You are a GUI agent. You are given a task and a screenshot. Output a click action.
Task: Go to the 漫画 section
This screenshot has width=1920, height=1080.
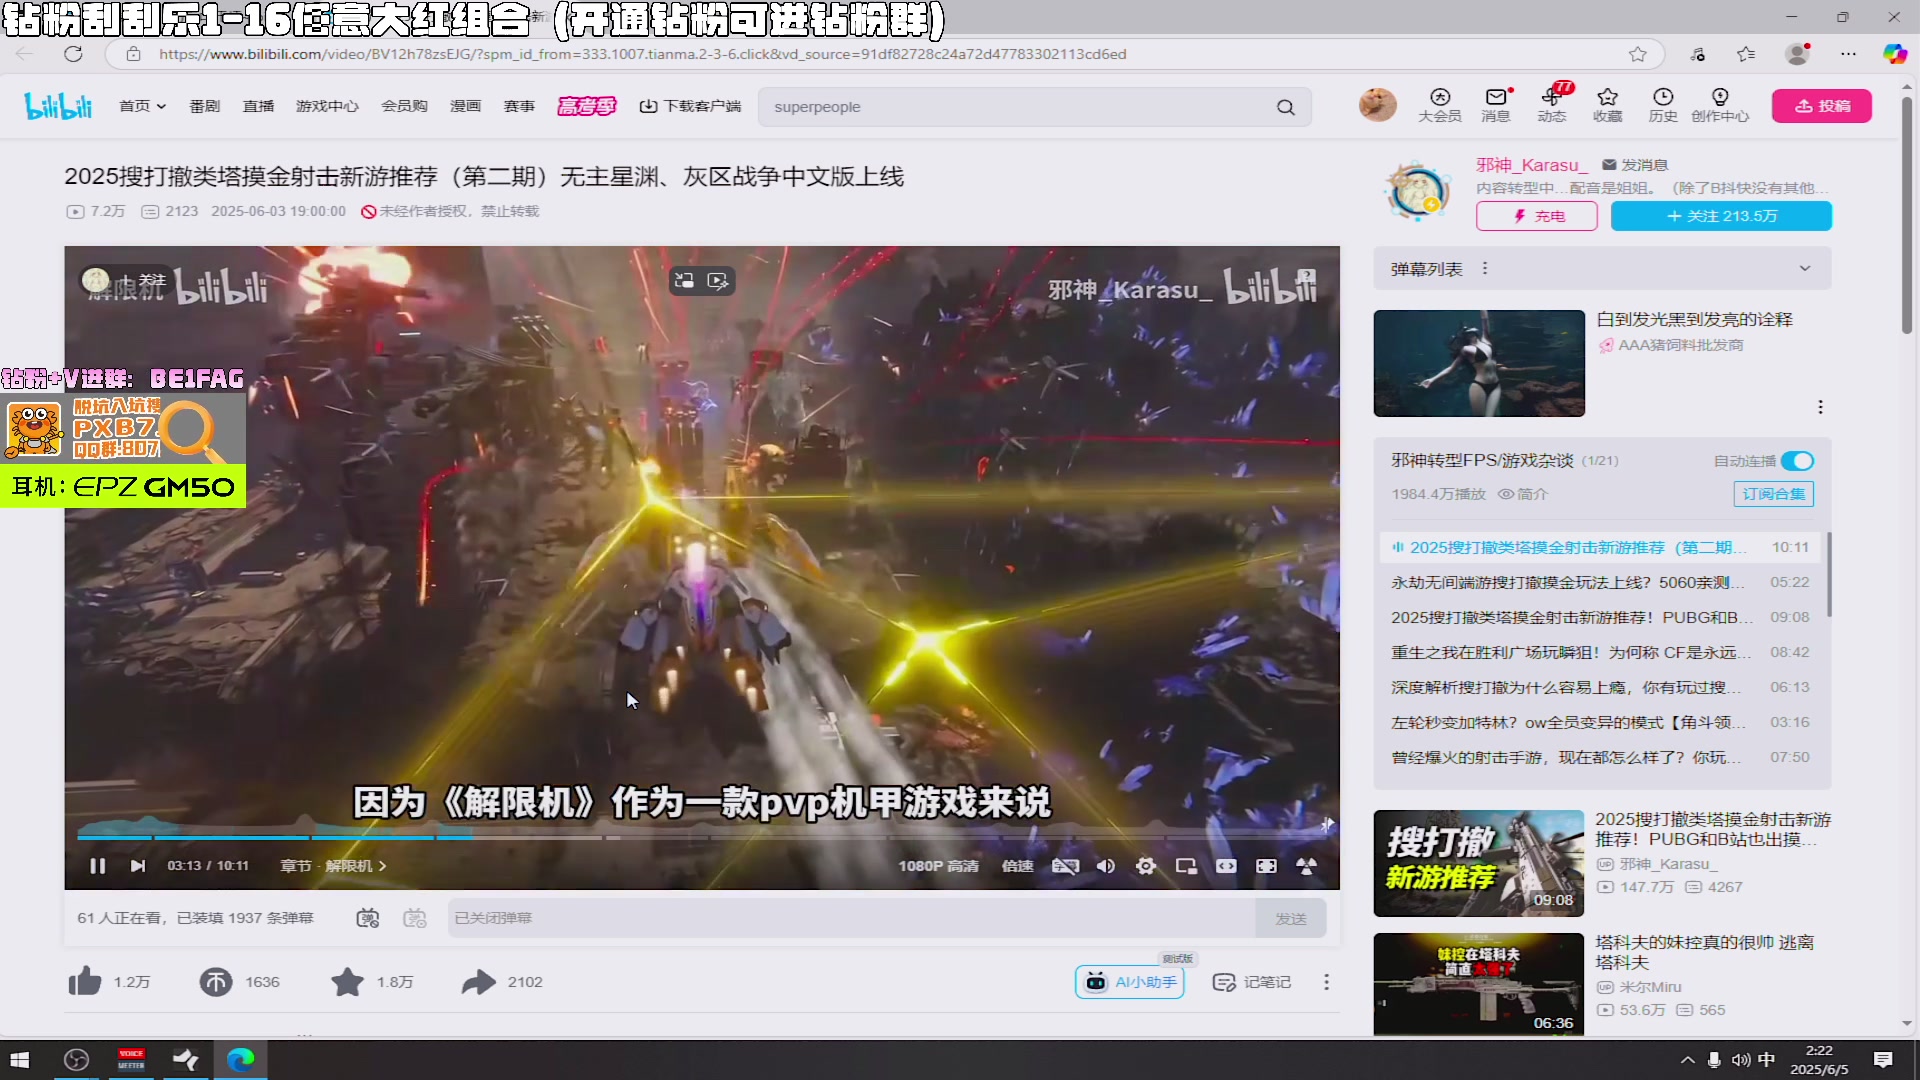point(465,106)
